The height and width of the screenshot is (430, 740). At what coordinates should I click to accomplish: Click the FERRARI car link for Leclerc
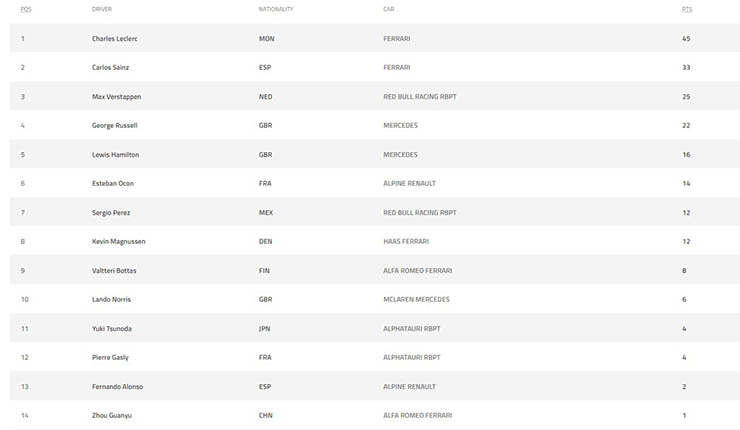[x=396, y=39]
